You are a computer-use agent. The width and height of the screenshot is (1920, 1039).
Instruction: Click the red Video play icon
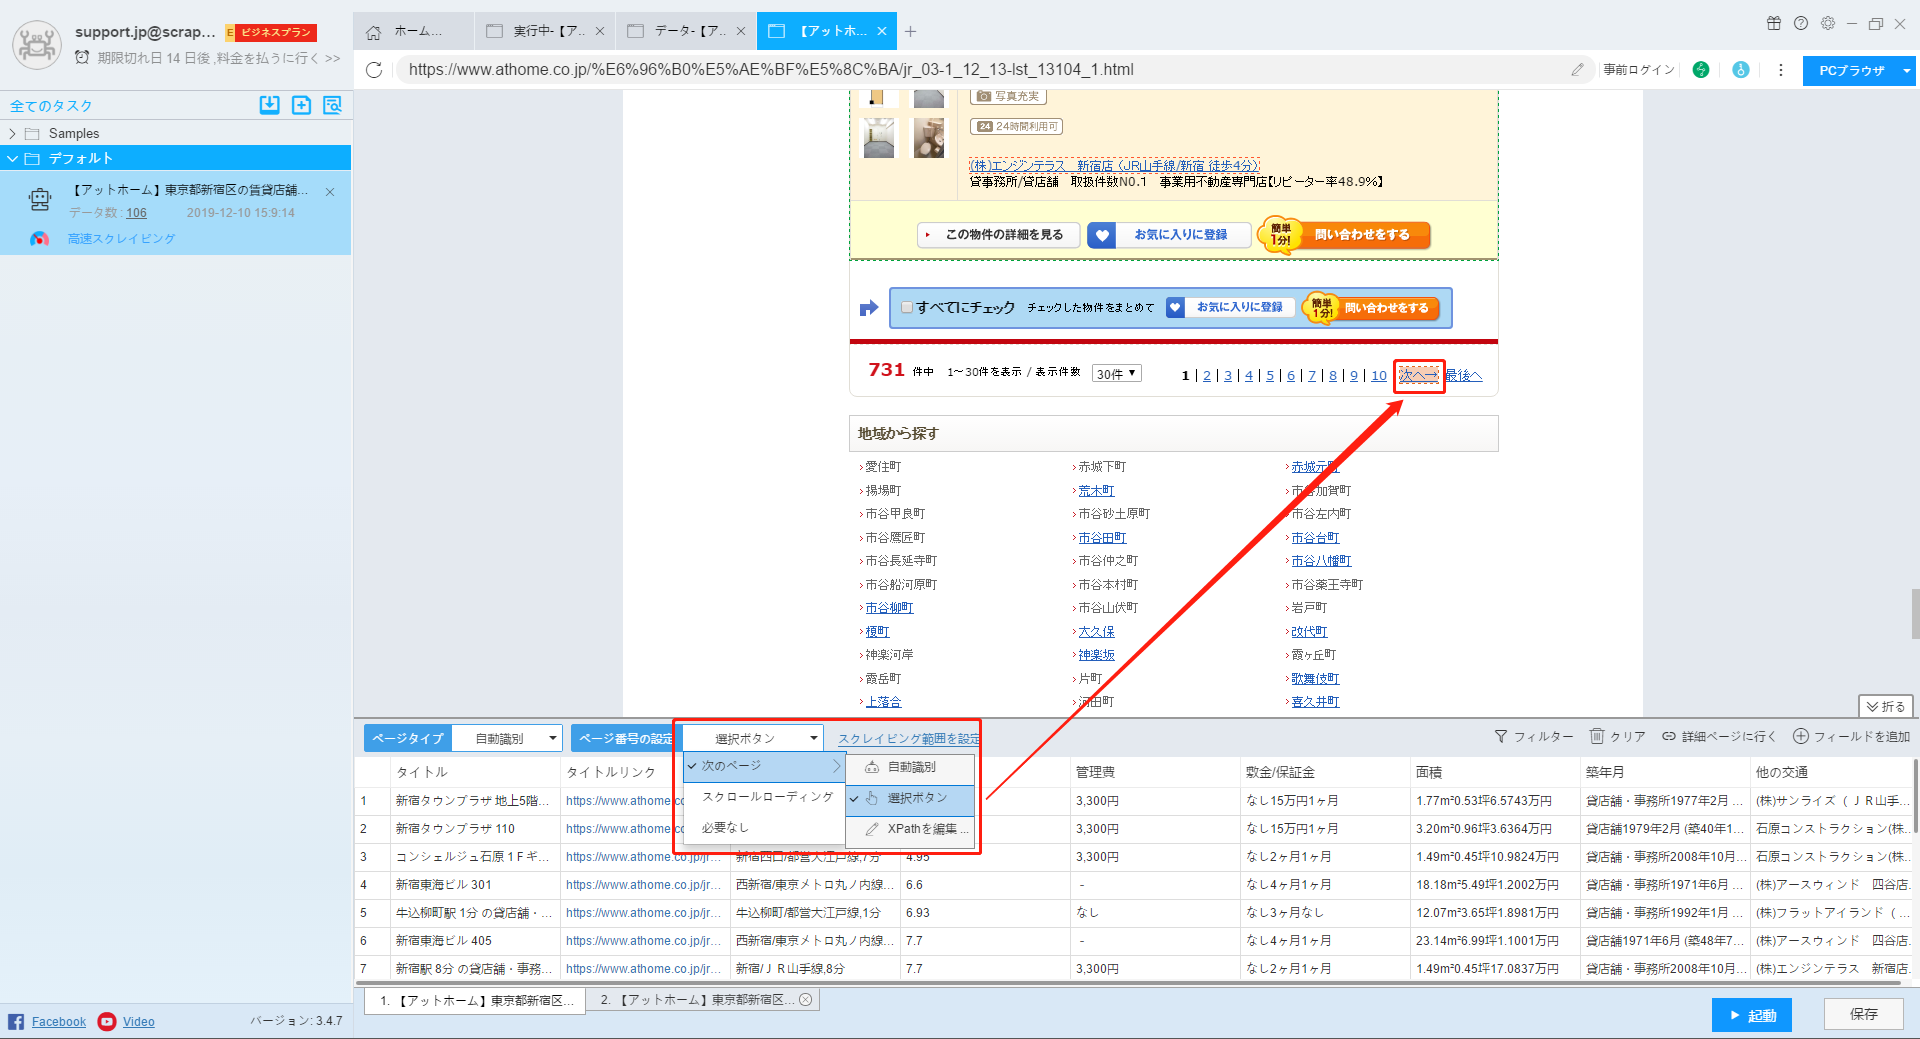[x=107, y=1021]
